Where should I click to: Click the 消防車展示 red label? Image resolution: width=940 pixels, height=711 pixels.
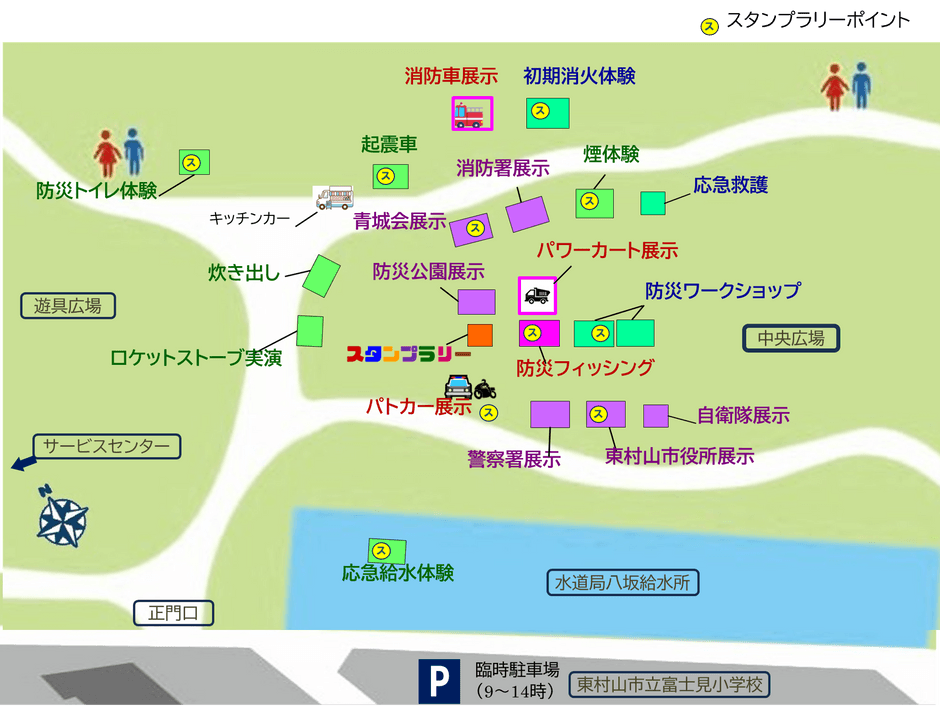coord(451,76)
